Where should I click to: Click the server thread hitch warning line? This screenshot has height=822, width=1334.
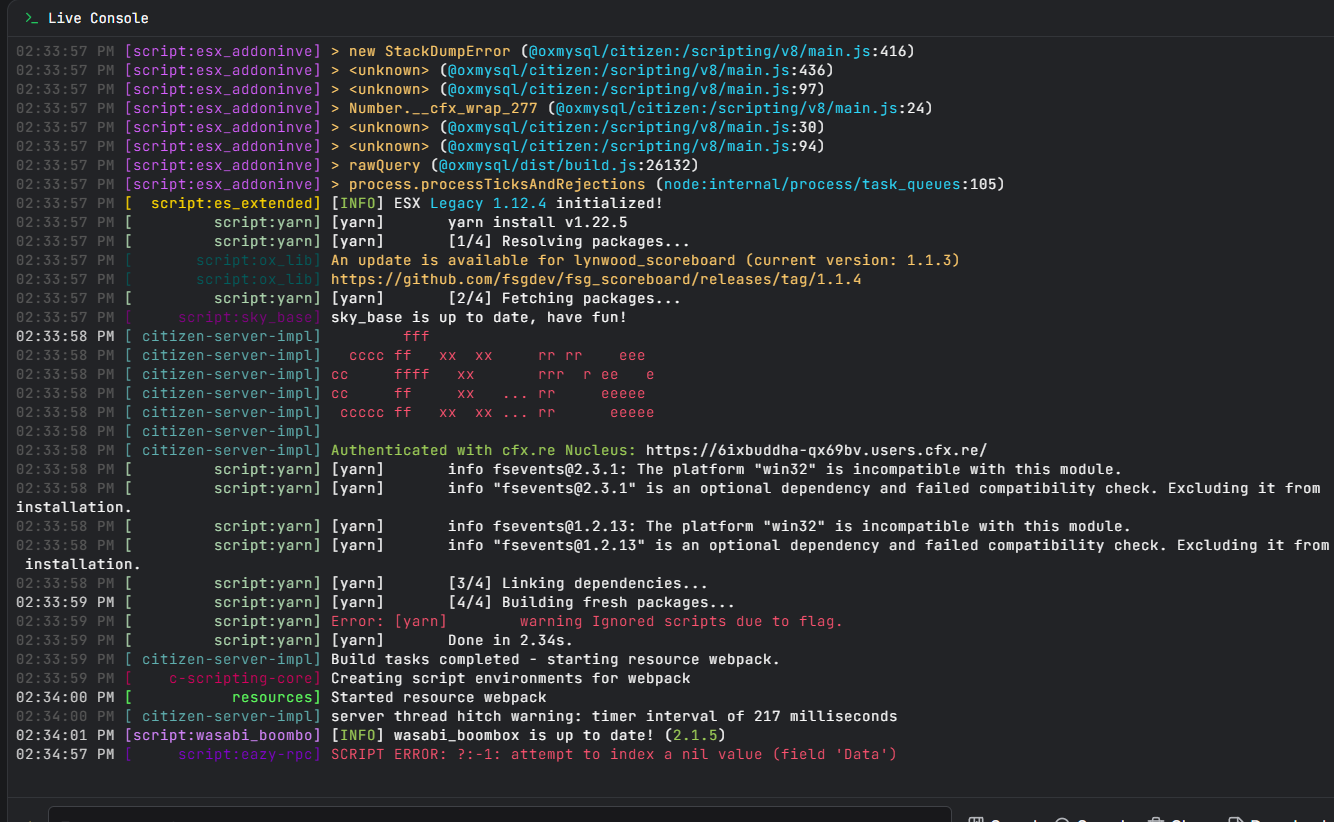point(613,716)
